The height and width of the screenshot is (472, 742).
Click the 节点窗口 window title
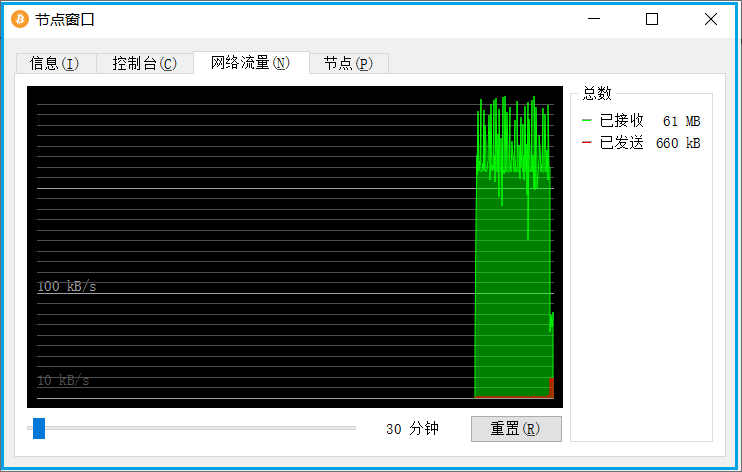pyautogui.click(x=65, y=20)
